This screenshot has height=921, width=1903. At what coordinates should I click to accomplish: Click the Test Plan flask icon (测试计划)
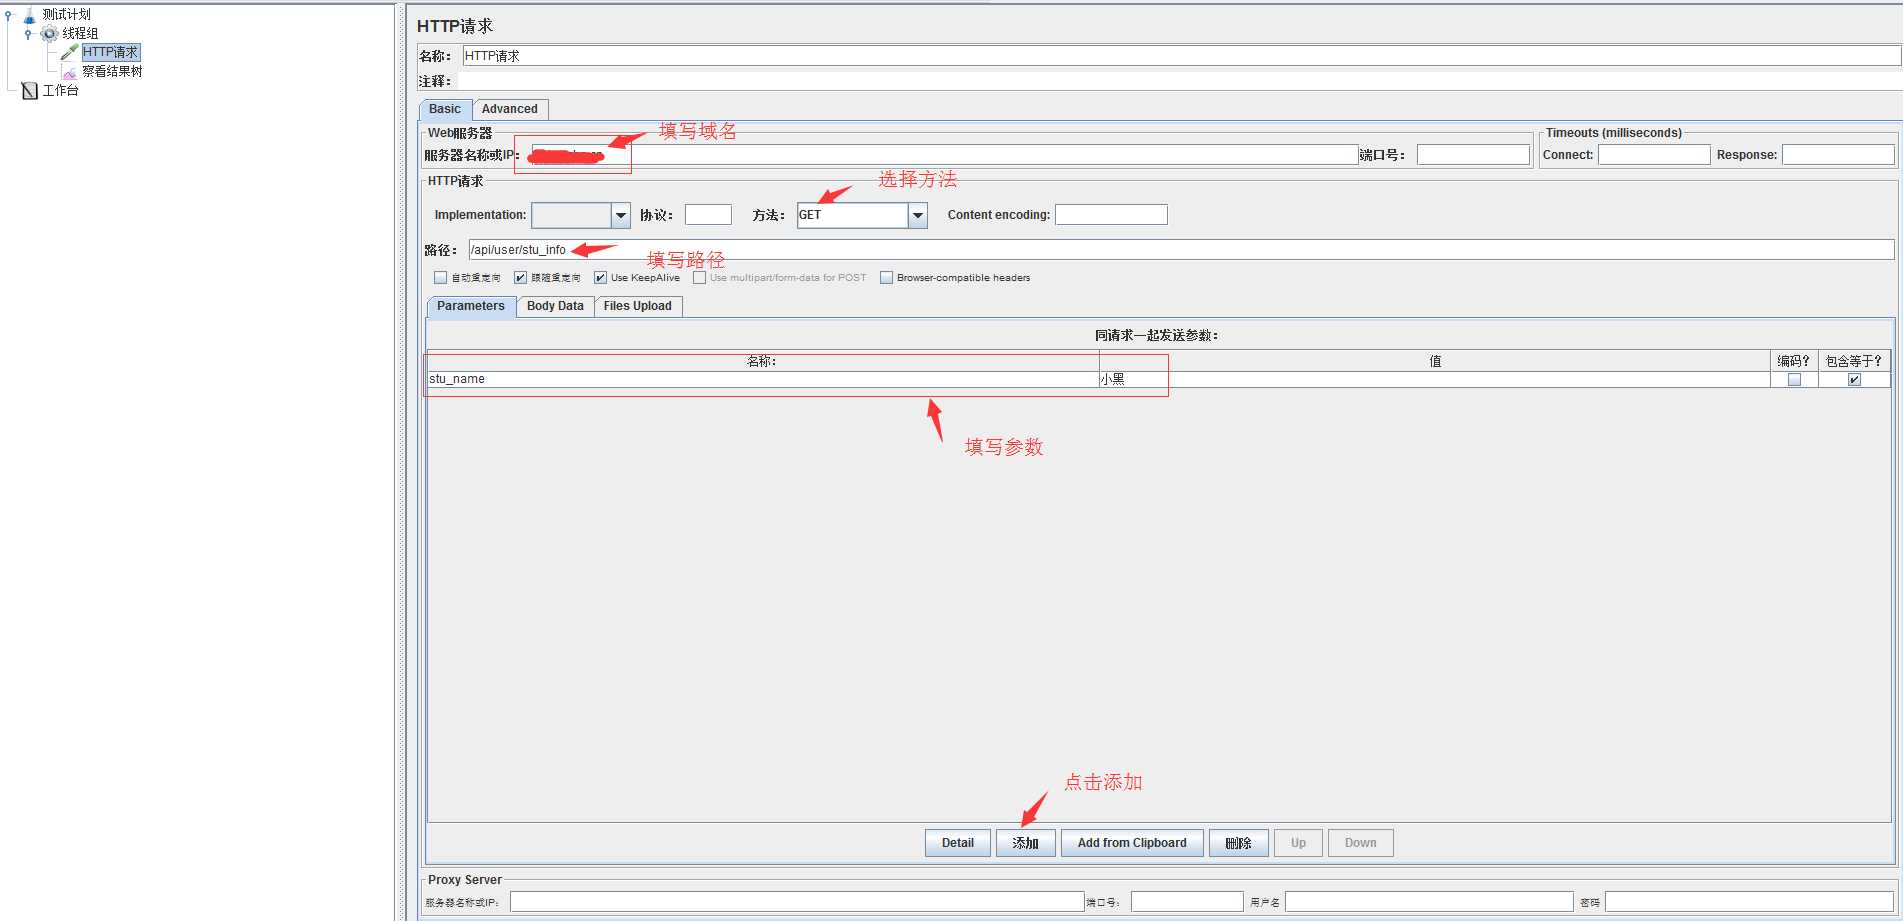click(30, 15)
